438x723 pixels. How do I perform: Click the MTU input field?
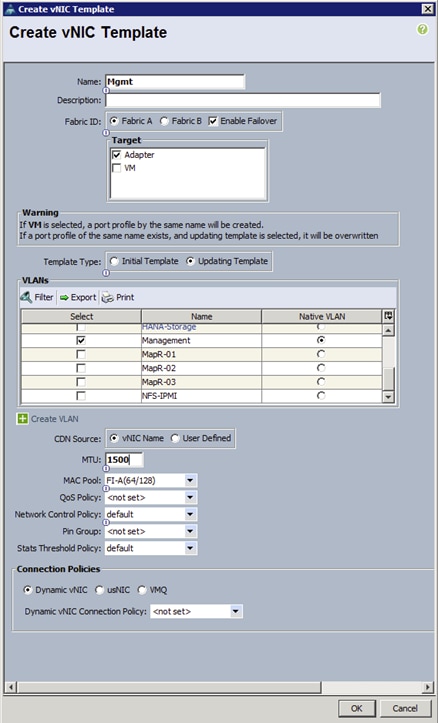(x=124, y=460)
